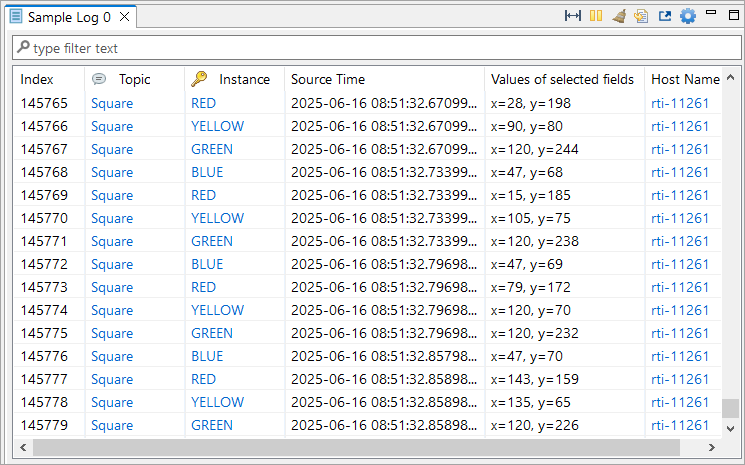Click Values of selected fields header
The image size is (745, 465).
(x=564, y=79)
